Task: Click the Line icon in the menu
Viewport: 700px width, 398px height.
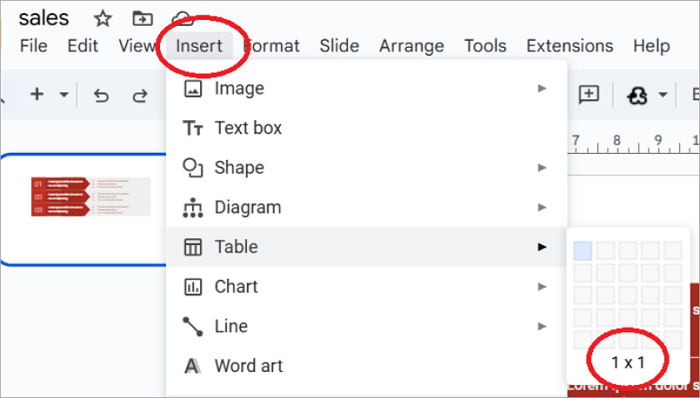Action: click(x=193, y=326)
